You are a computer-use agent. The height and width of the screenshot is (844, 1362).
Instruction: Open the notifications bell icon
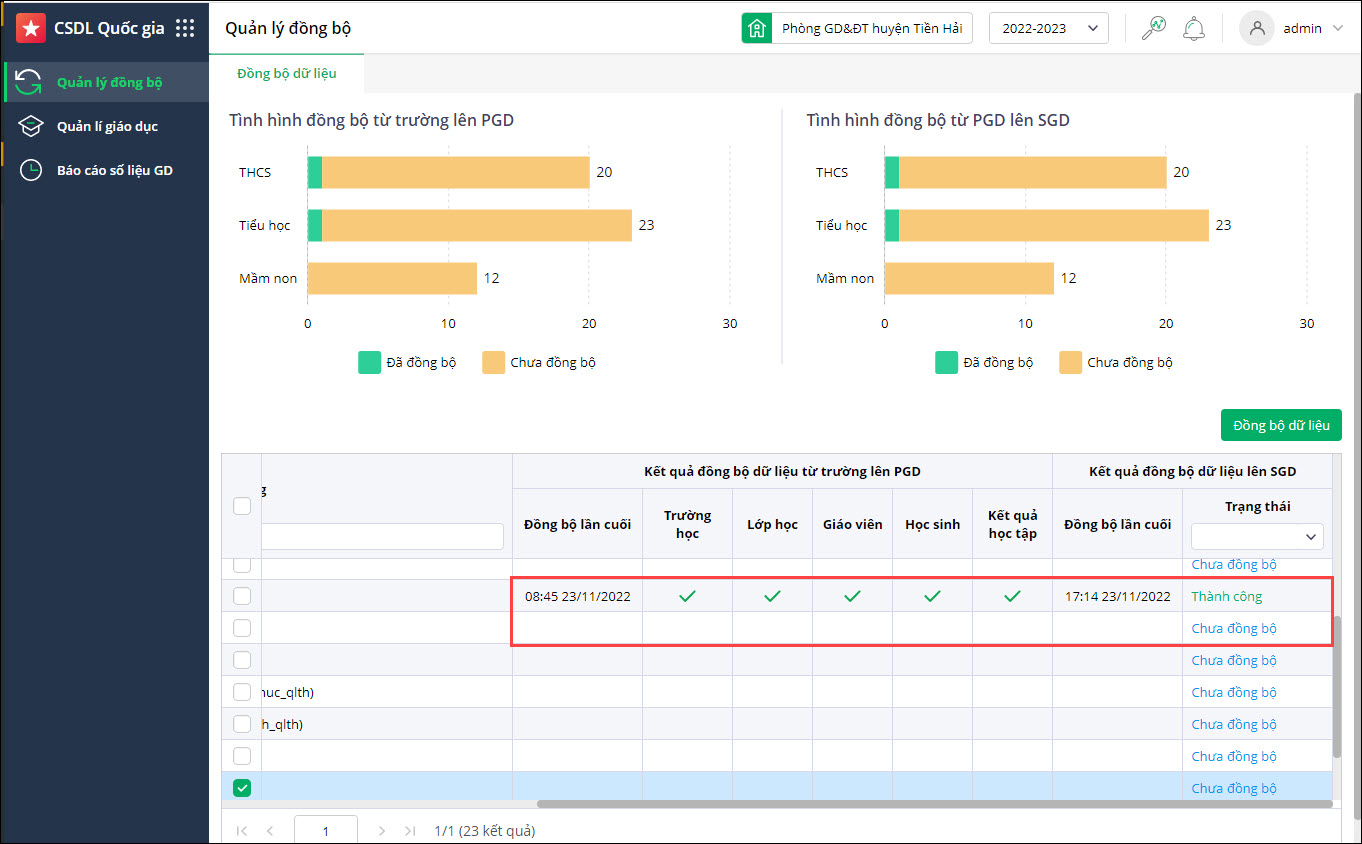[x=1193, y=28]
